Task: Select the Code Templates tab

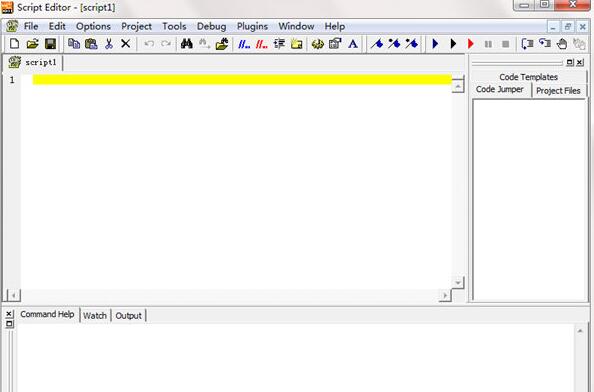Action: tap(528, 77)
